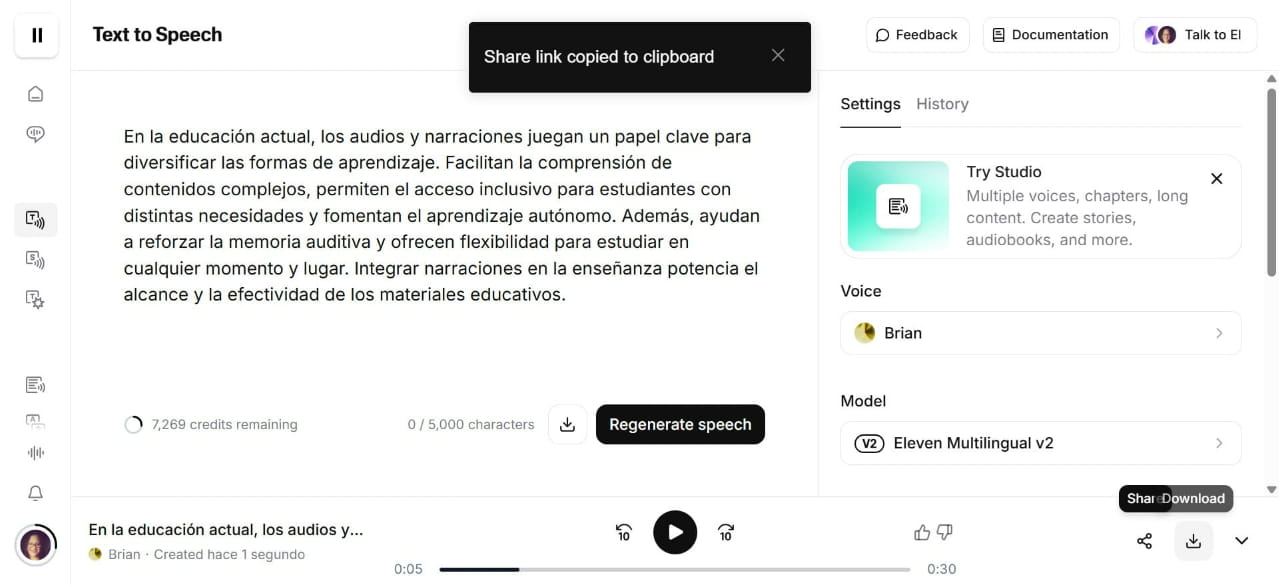Switch to the History tab
This screenshot has height=585, width=1280.
tap(941, 104)
